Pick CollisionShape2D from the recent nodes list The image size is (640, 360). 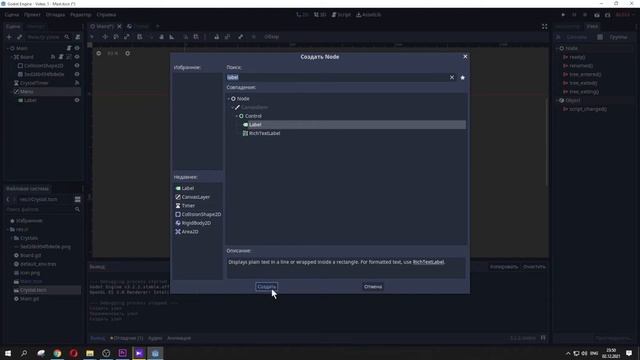[201, 214]
